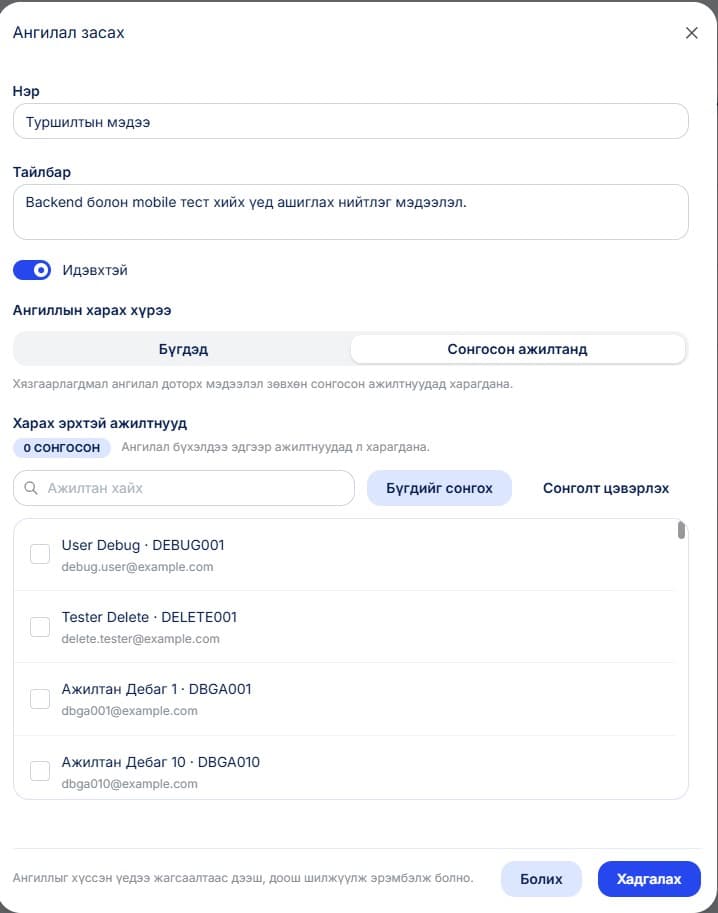Select the debug.user@example.com row

(344, 555)
